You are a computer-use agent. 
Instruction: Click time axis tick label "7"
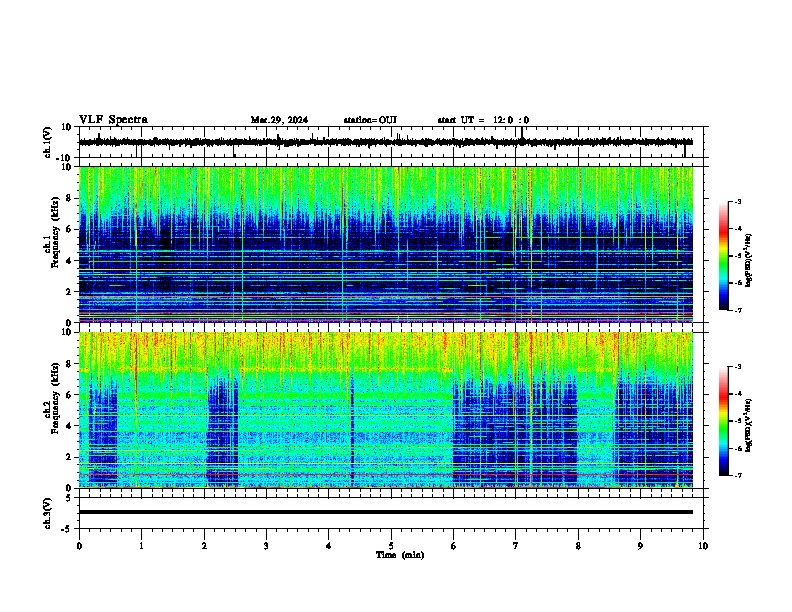coord(516,546)
